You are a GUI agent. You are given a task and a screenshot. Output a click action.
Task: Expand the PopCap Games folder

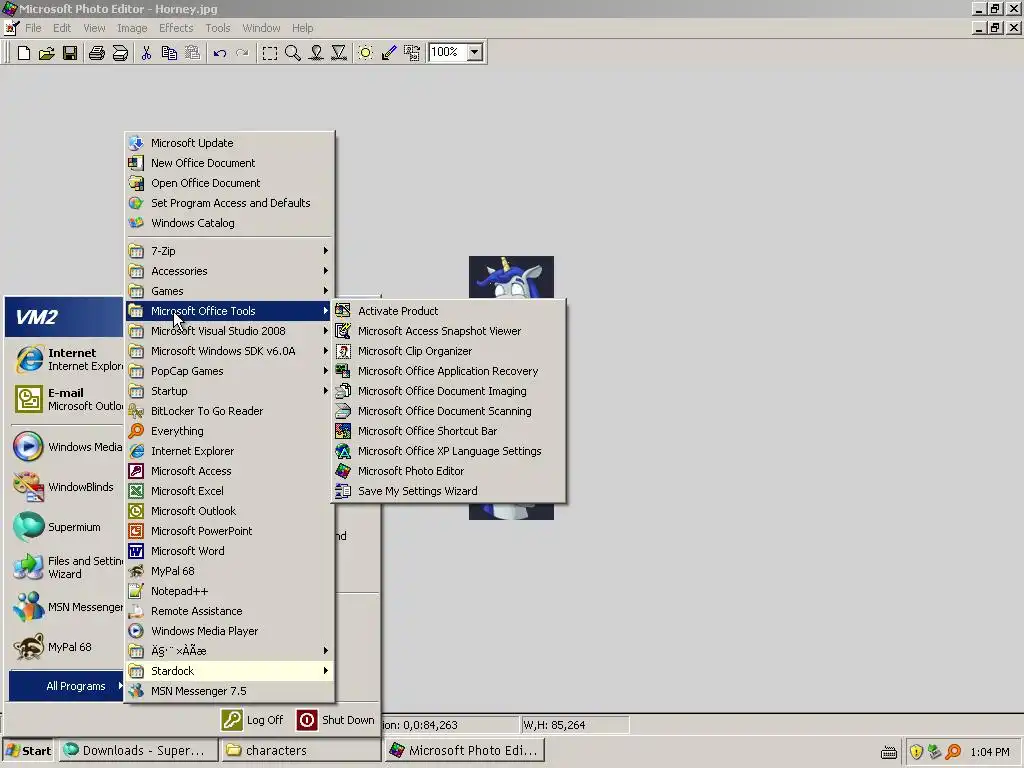229,371
